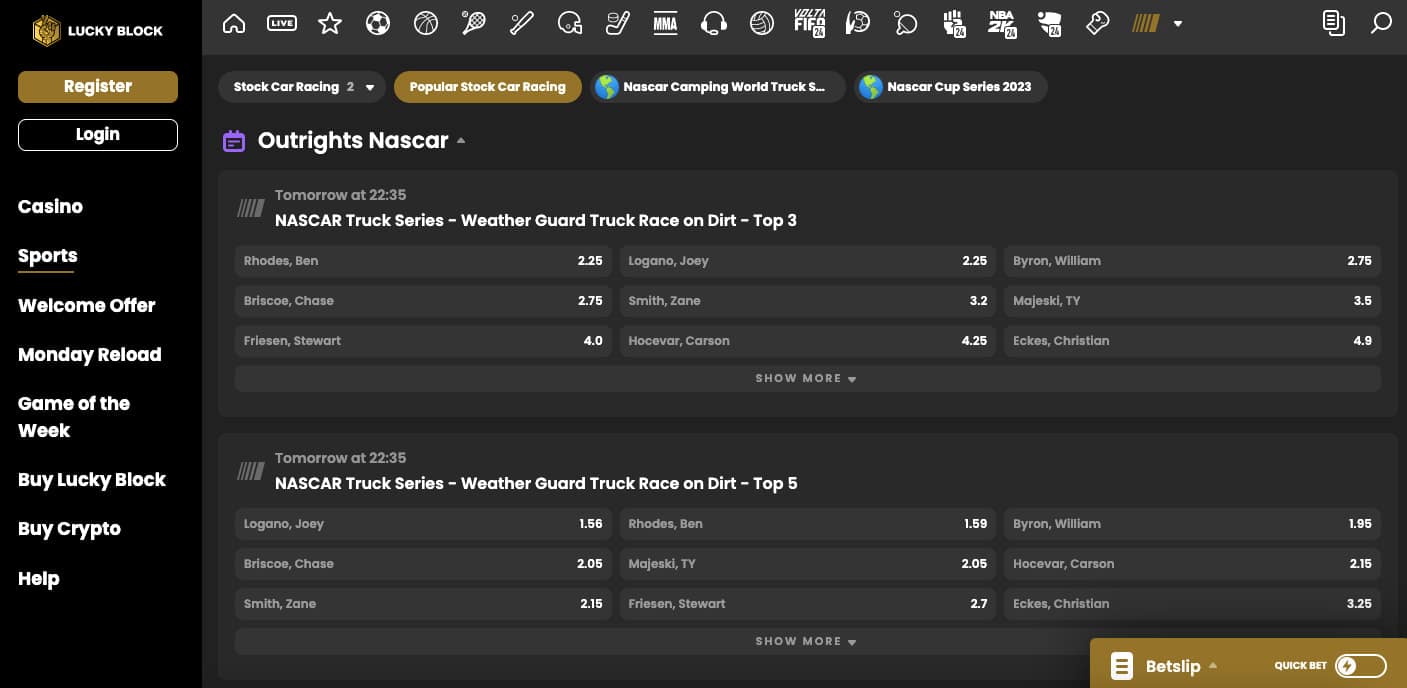The height and width of the screenshot is (688, 1407).
Task: Bet on Friesen, Stewart at 2.7 Top 5
Action: (808, 604)
